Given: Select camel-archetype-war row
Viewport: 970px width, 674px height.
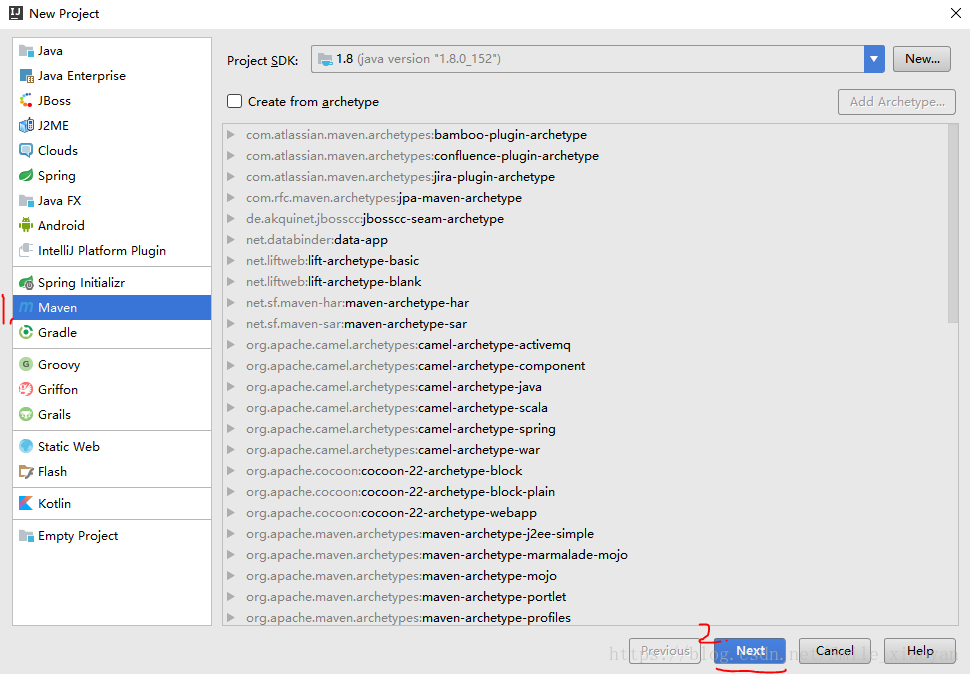Looking at the screenshot, I should point(585,450).
